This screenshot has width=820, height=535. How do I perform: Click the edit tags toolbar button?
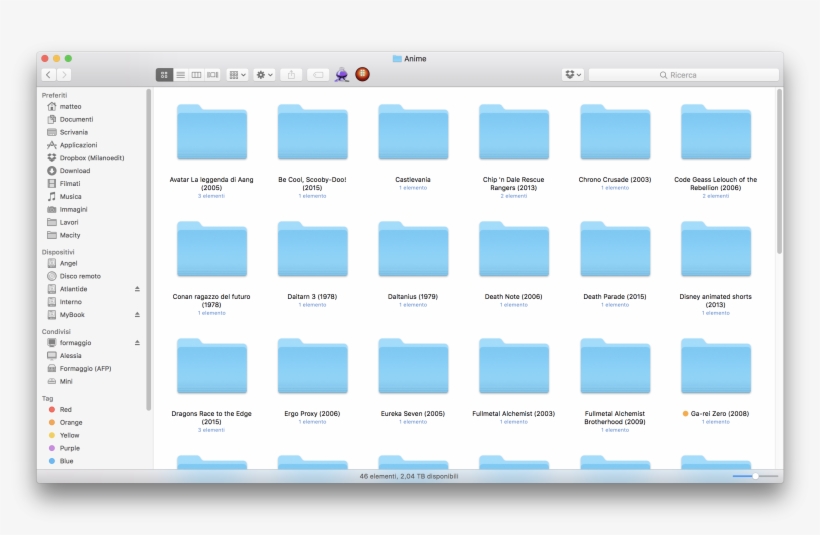click(318, 75)
